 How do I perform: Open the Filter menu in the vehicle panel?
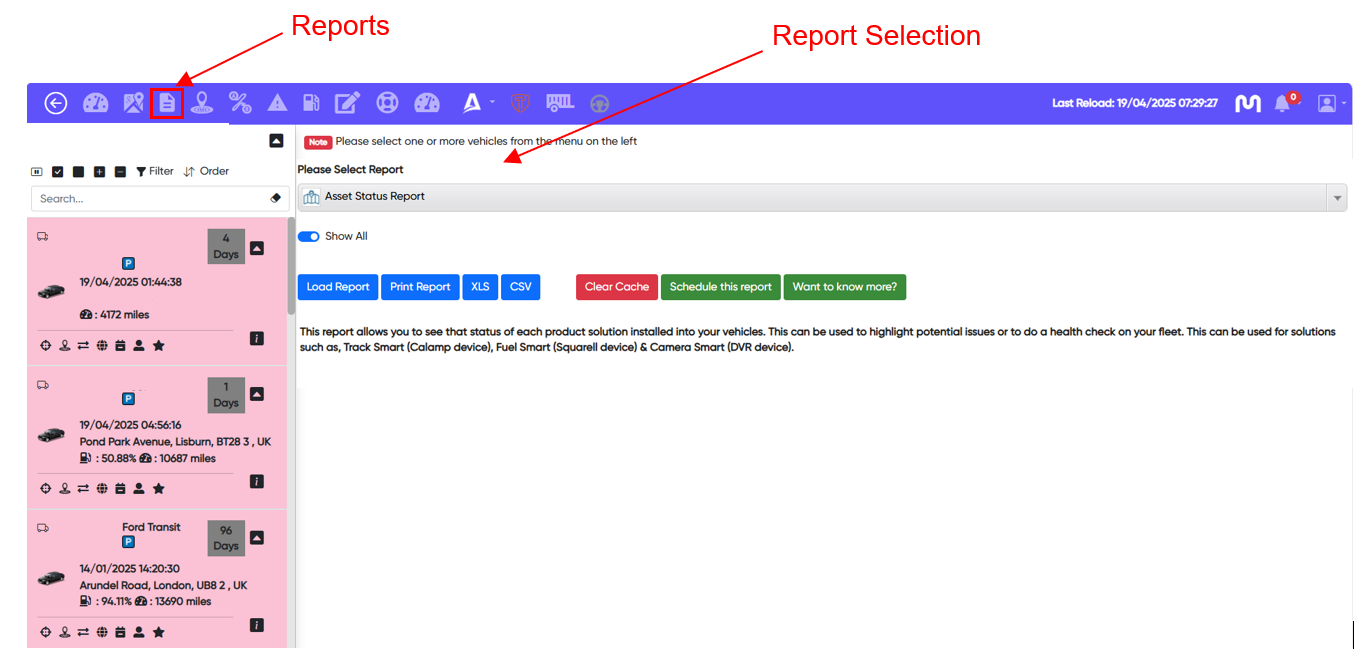(154, 171)
